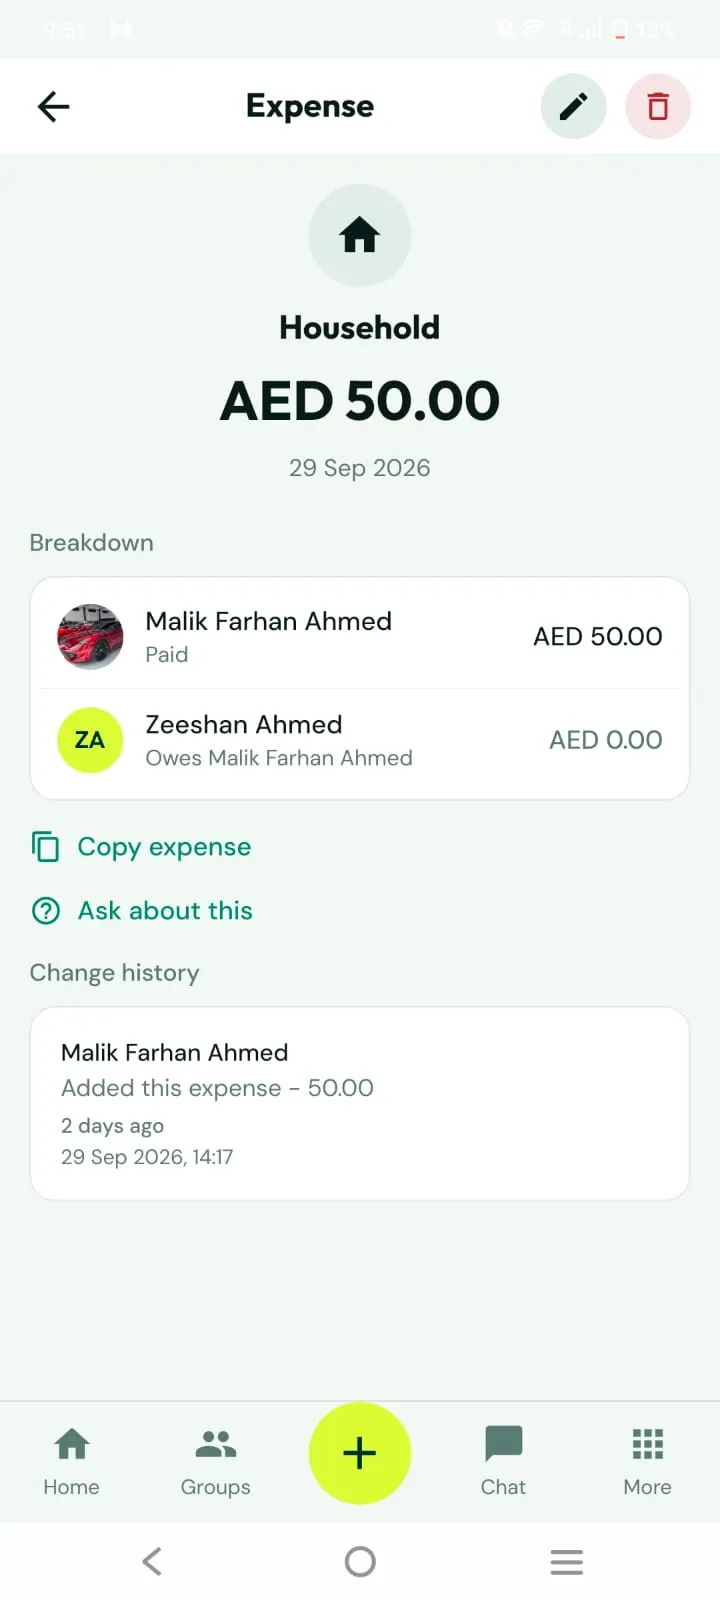Switch to the Groups tab
This screenshot has height=1600, width=720.
click(x=215, y=1461)
